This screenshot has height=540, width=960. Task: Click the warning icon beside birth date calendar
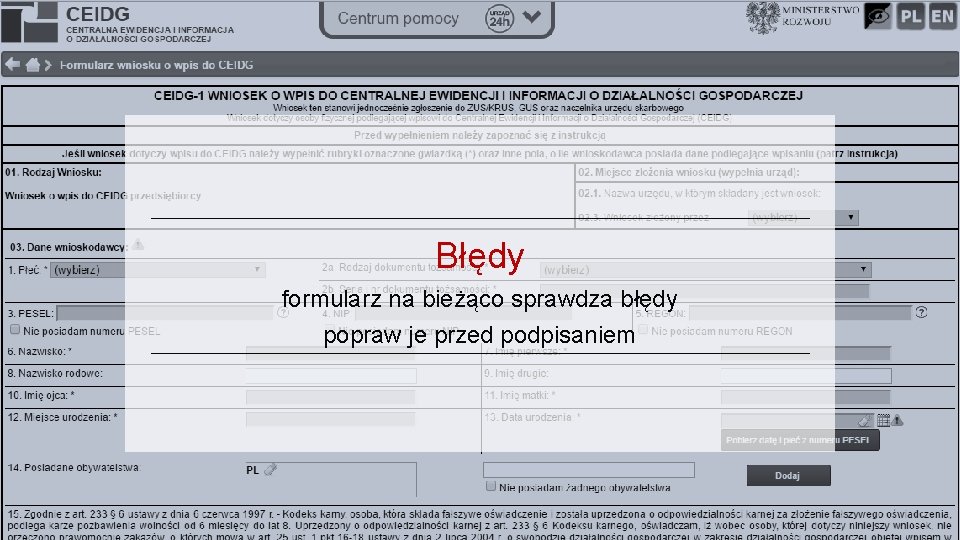[898, 420]
